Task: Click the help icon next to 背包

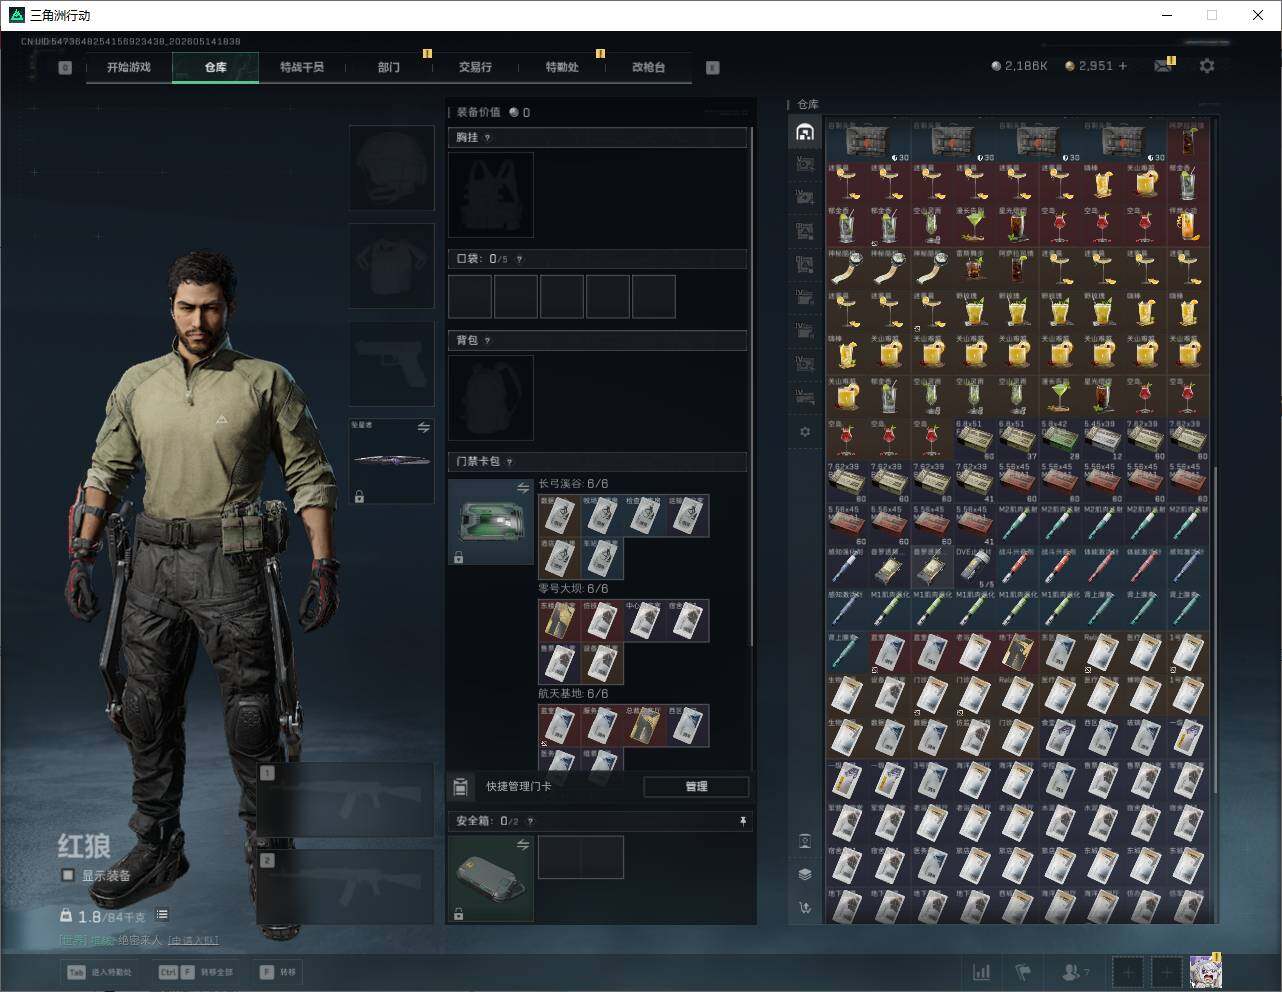Action: (x=487, y=341)
